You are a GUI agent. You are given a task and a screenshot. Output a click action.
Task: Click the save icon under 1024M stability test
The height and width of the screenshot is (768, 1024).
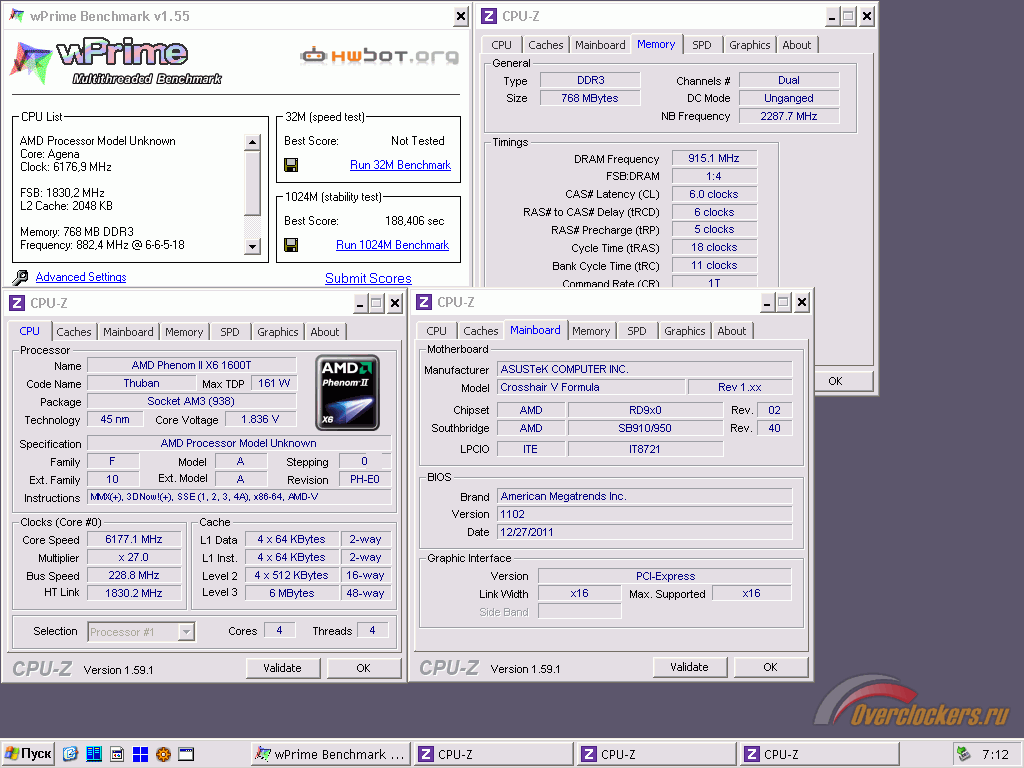coord(291,245)
